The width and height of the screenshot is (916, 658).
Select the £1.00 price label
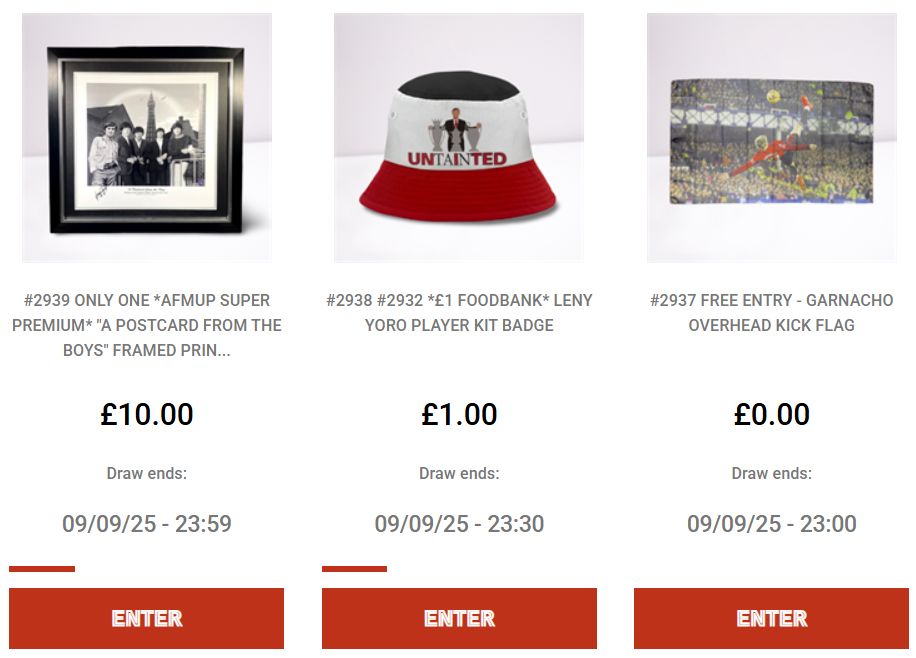click(459, 414)
